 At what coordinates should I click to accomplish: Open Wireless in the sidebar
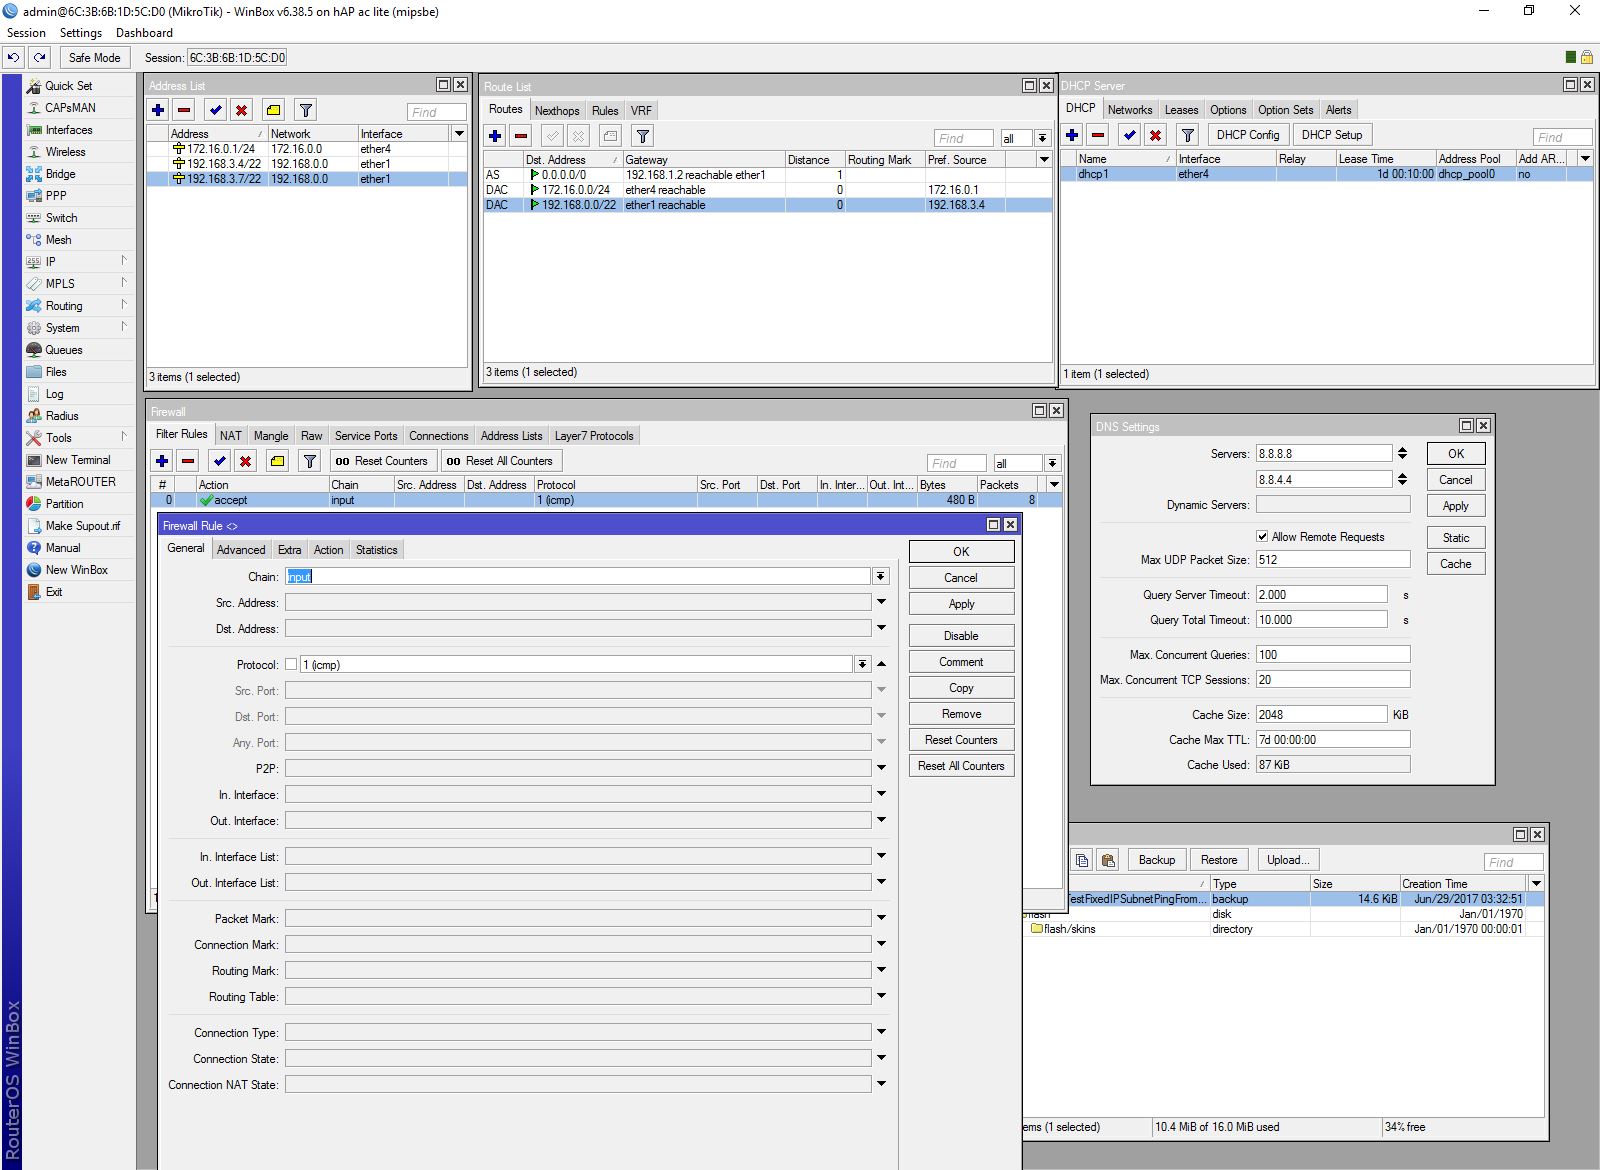click(x=65, y=152)
